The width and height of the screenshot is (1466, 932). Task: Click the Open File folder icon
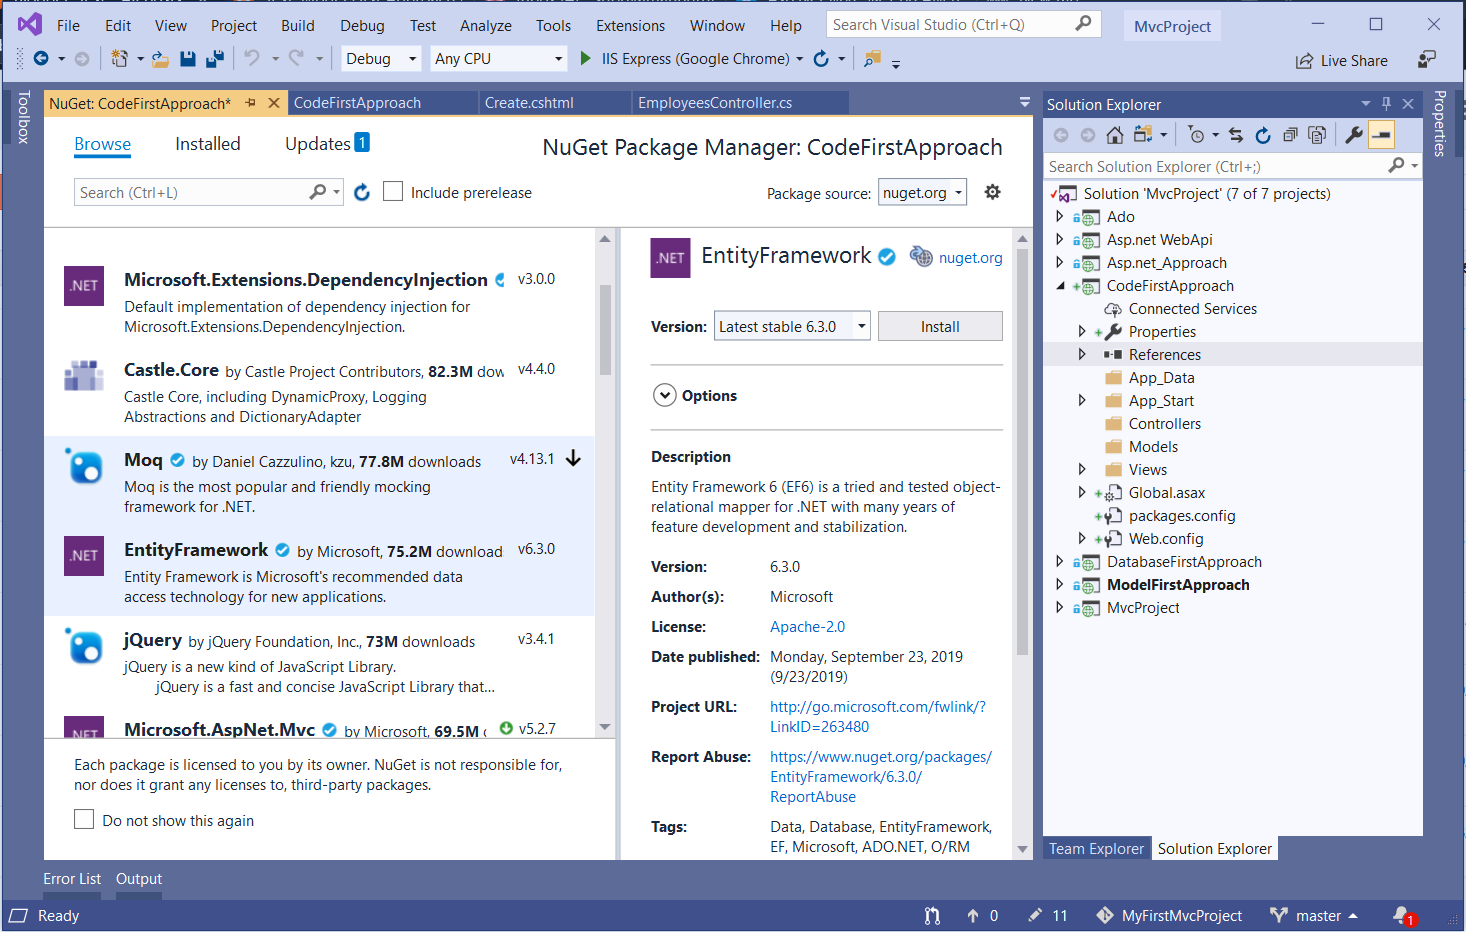[x=160, y=59]
